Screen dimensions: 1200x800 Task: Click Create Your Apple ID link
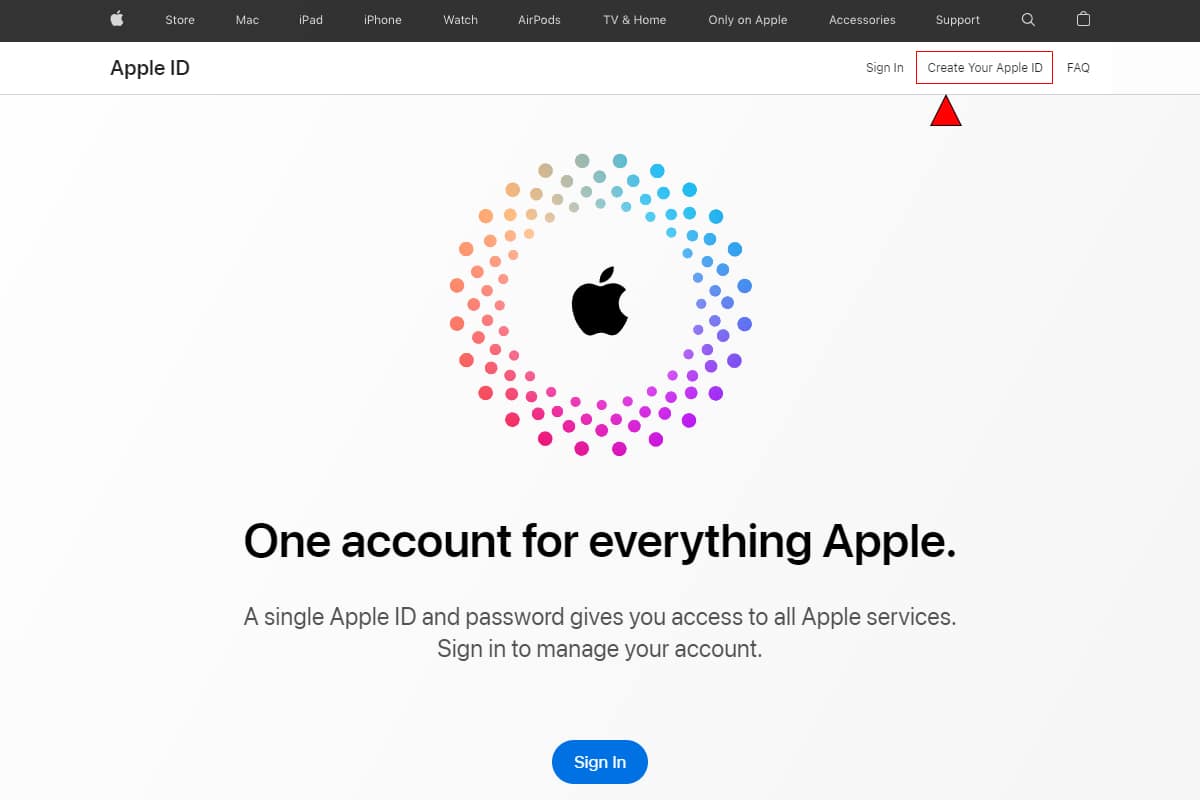[985, 68]
